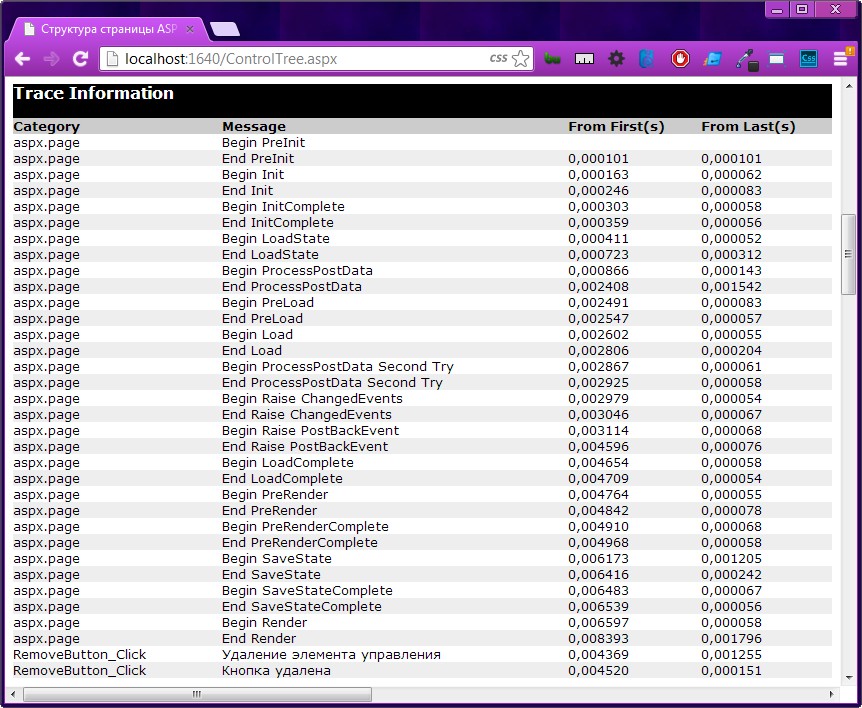862x708 pixels.
Task: Close the 'Структура страницы ASP' tab
Action: [190, 29]
